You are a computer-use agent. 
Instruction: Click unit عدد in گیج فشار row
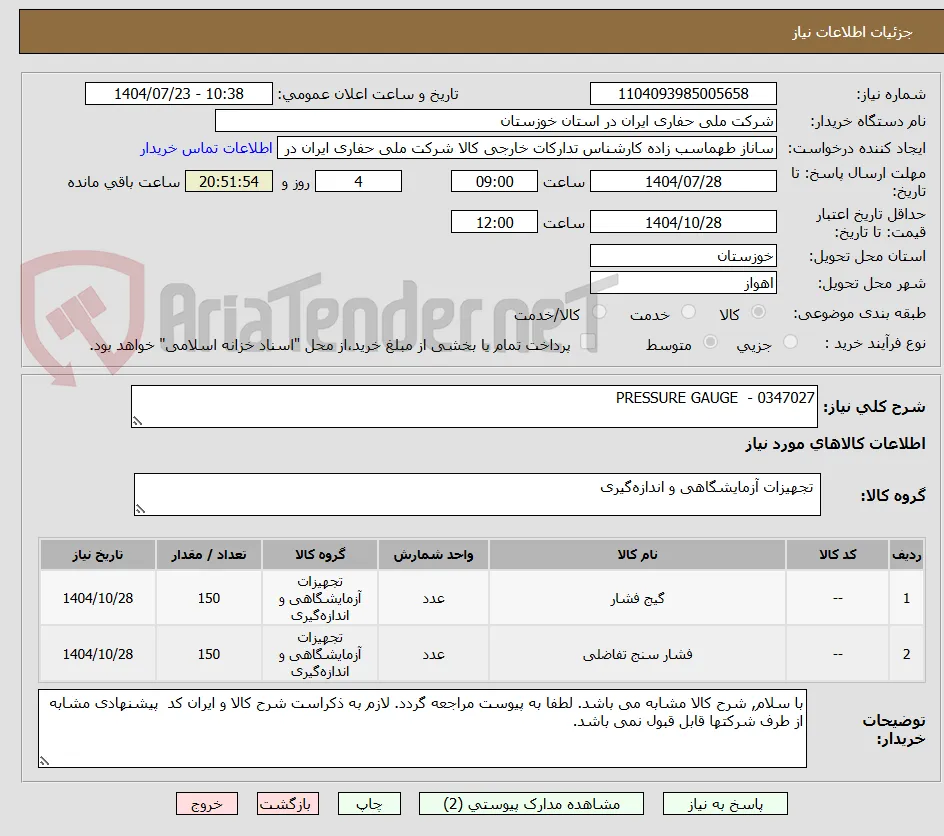click(x=433, y=598)
